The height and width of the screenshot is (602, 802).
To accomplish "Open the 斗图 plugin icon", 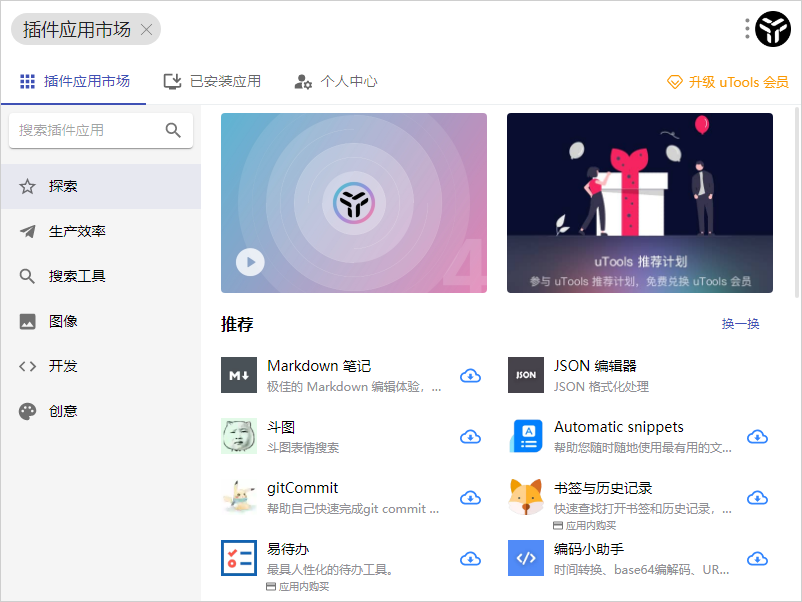I will 239,436.
